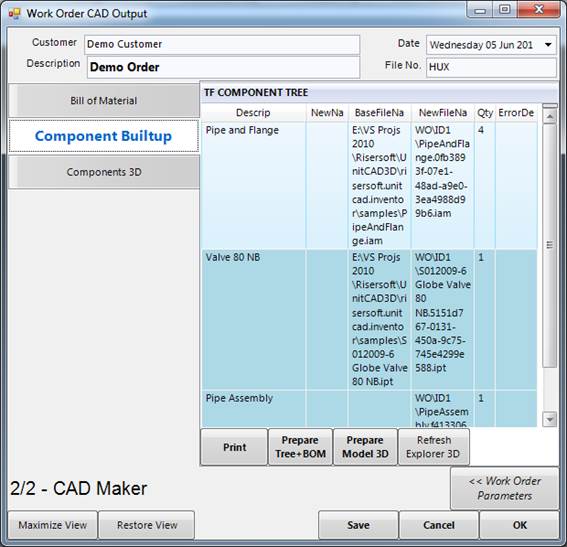Click the Description input field
The image size is (567, 547).
tap(223, 67)
